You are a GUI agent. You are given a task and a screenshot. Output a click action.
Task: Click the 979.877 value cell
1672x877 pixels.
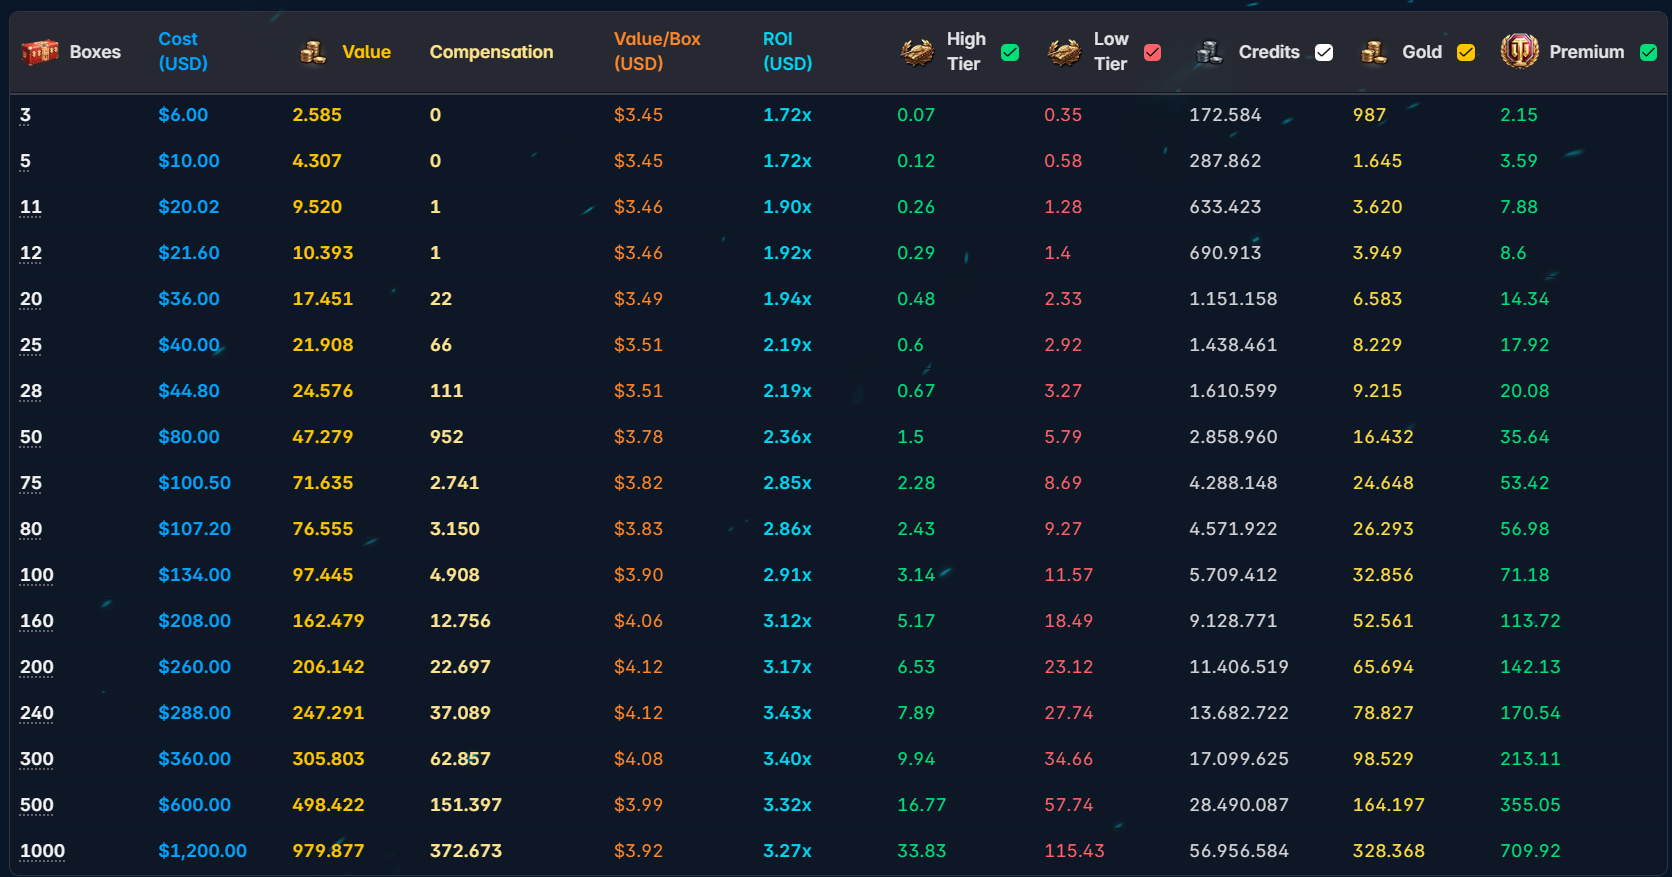(x=328, y=851)
